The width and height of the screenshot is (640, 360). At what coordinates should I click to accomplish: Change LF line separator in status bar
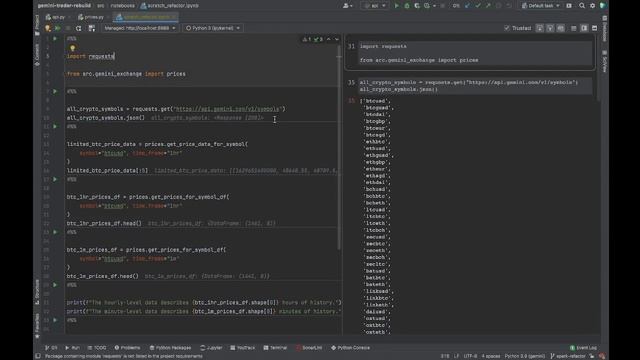click(x=456, y=356)
